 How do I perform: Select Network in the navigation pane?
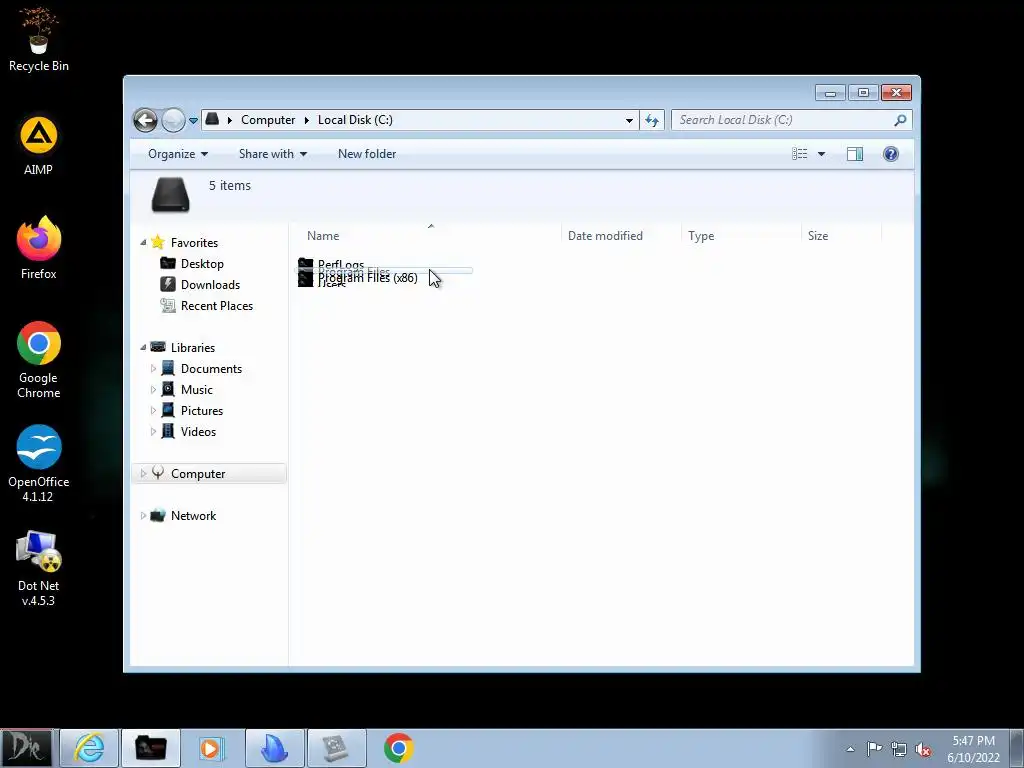pyautogui.click(x=193, y=516)
